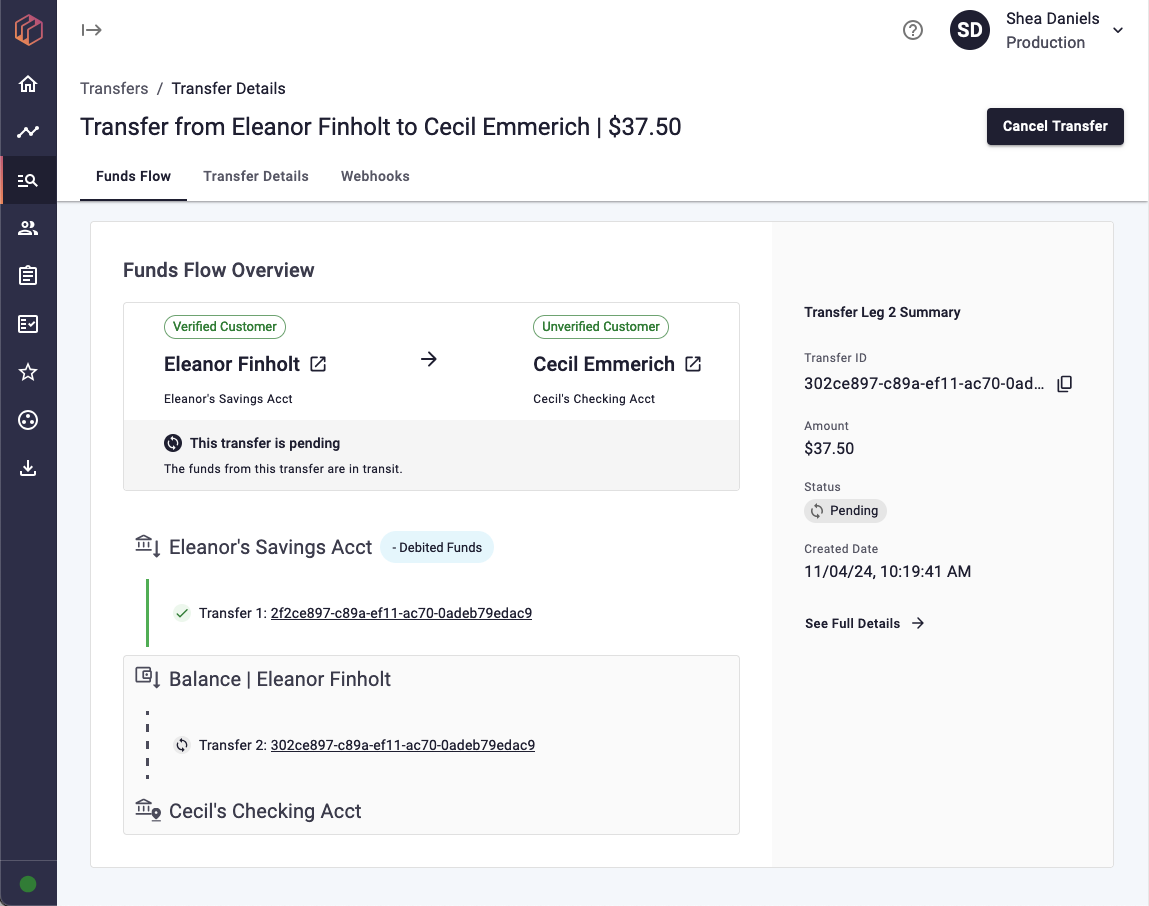The height and width of the screenshot is (906, 1149).
Task: Go back to Transfers breadcrumb
Action: pos(114,89)
